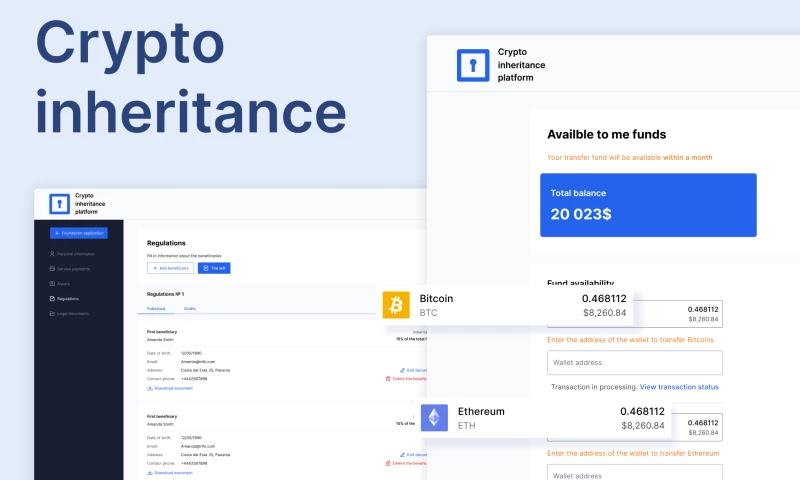This screenshot has height=480, width=800.
Task: Open the Drafts tab
Action: 189,309
